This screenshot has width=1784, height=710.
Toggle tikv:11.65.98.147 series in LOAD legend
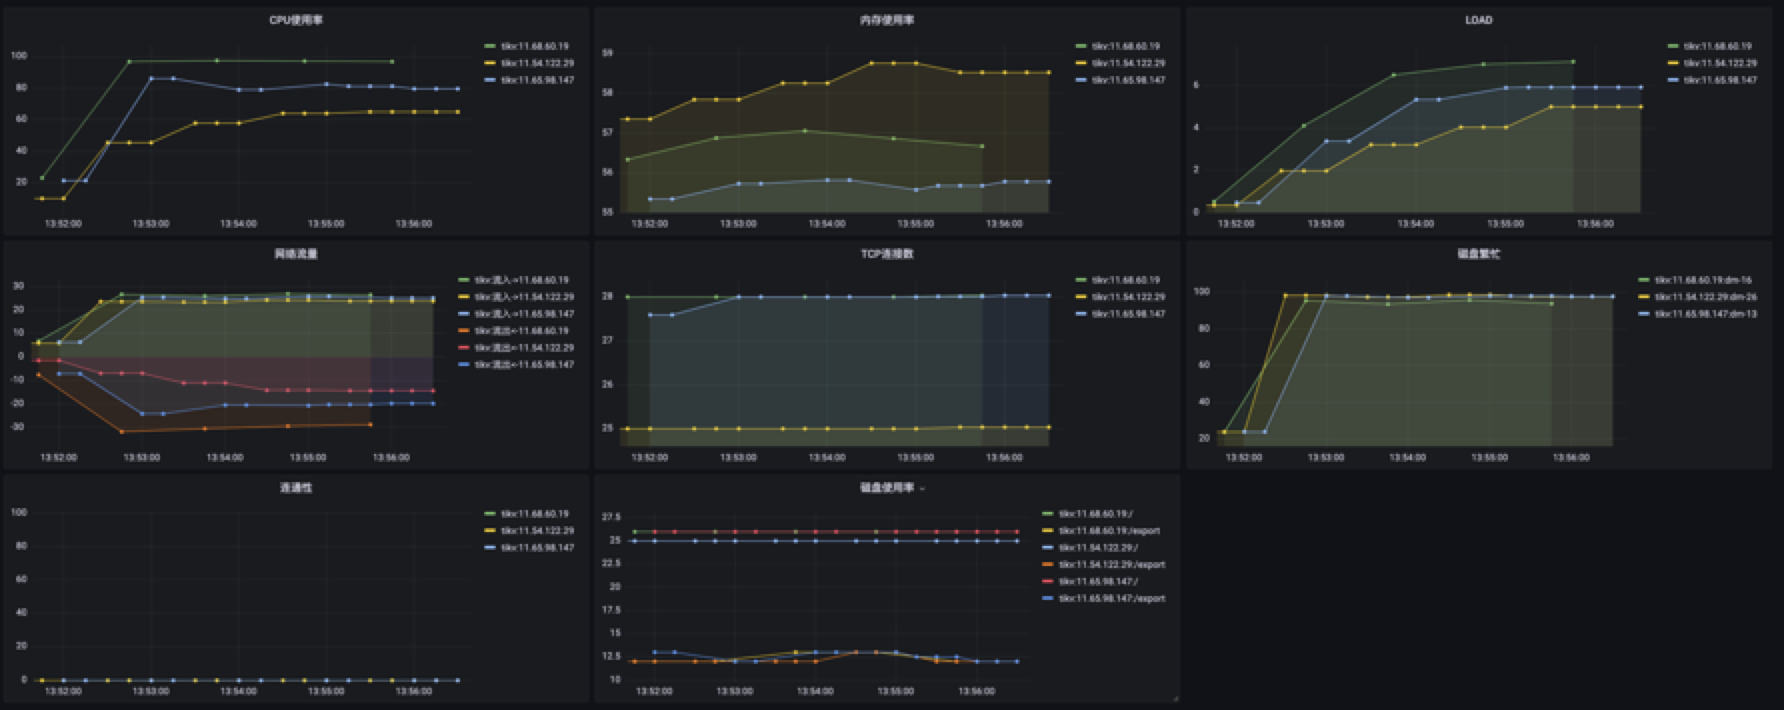[x=1720, y=80]
